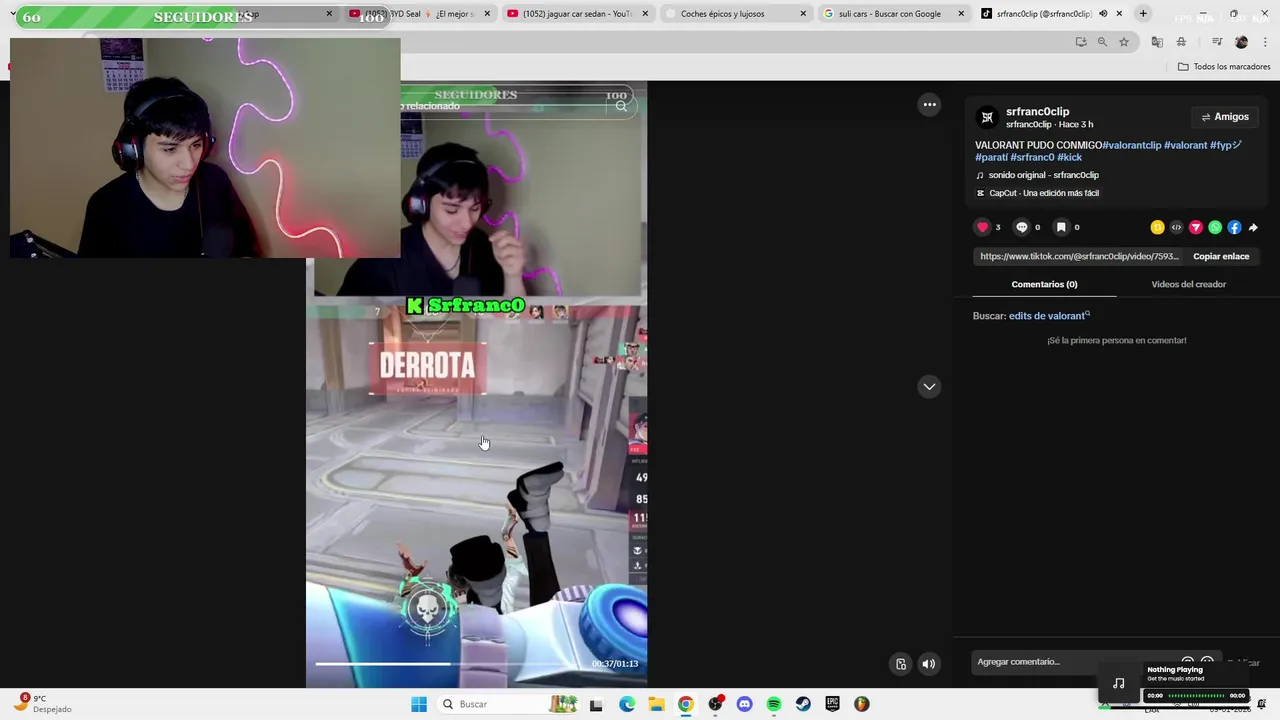Switch to Comentarios (0) tab
1280x720 pixels.
pyautogui.click(x=1044, y=284)
